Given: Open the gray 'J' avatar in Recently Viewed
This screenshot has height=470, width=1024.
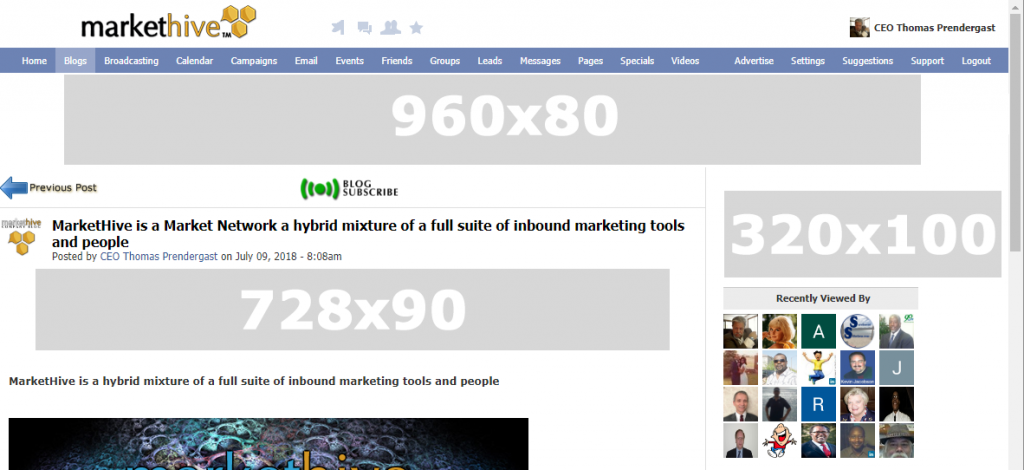Looking at the screenshot, I should coord(897,368).
